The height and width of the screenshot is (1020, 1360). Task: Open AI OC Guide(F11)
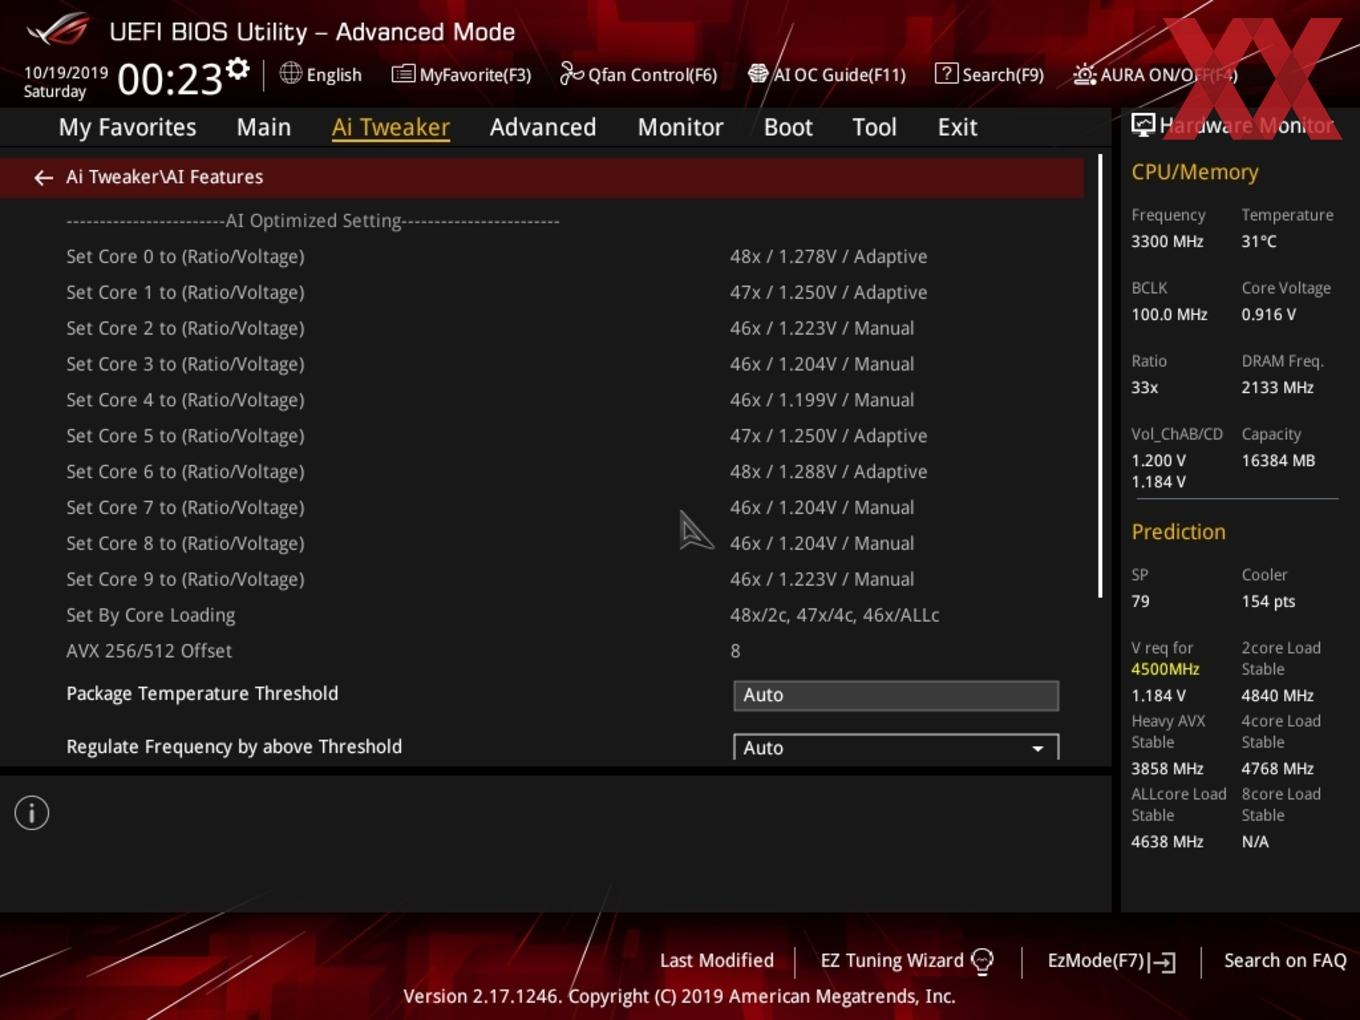pyautogui.click(x=826, y=74)
